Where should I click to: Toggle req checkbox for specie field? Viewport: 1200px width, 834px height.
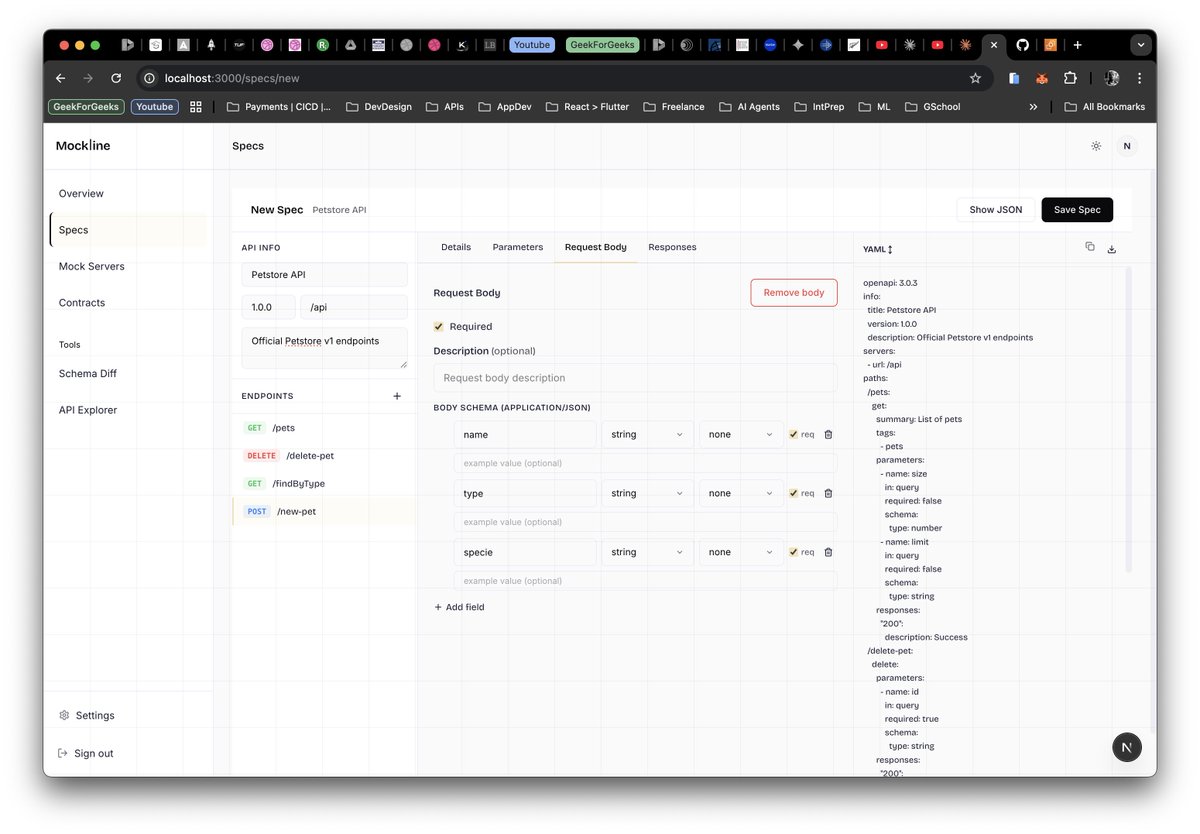click(x=793, y=552)
